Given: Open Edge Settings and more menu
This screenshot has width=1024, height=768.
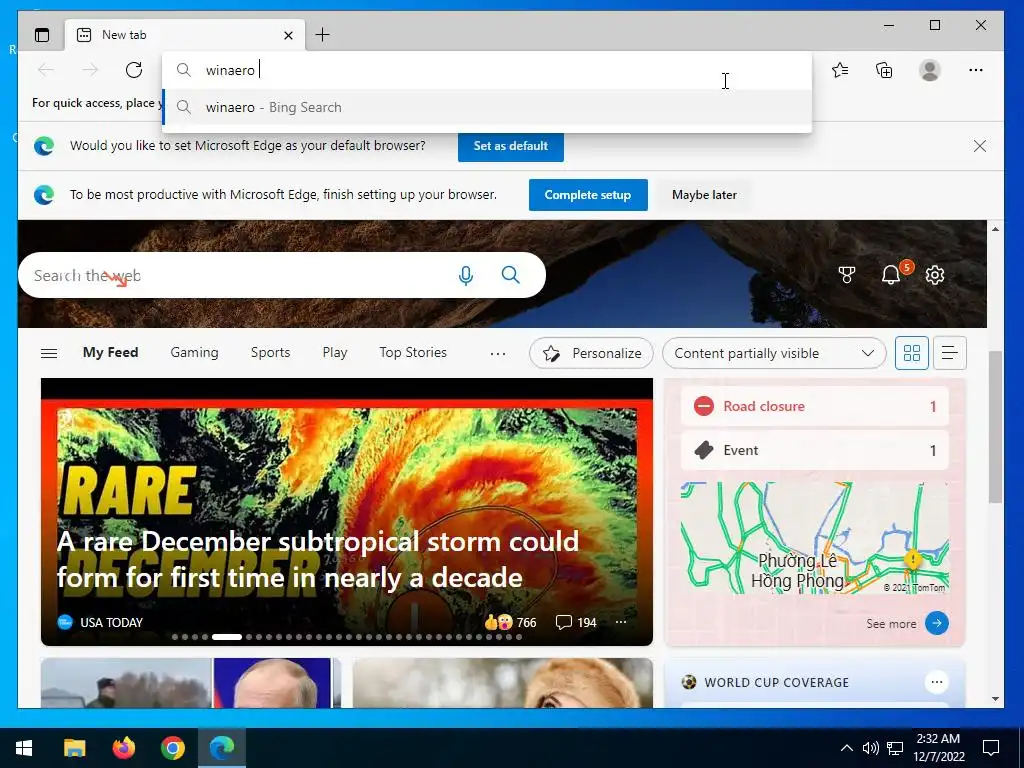Looking at the screenshot, I should point(976,70).
